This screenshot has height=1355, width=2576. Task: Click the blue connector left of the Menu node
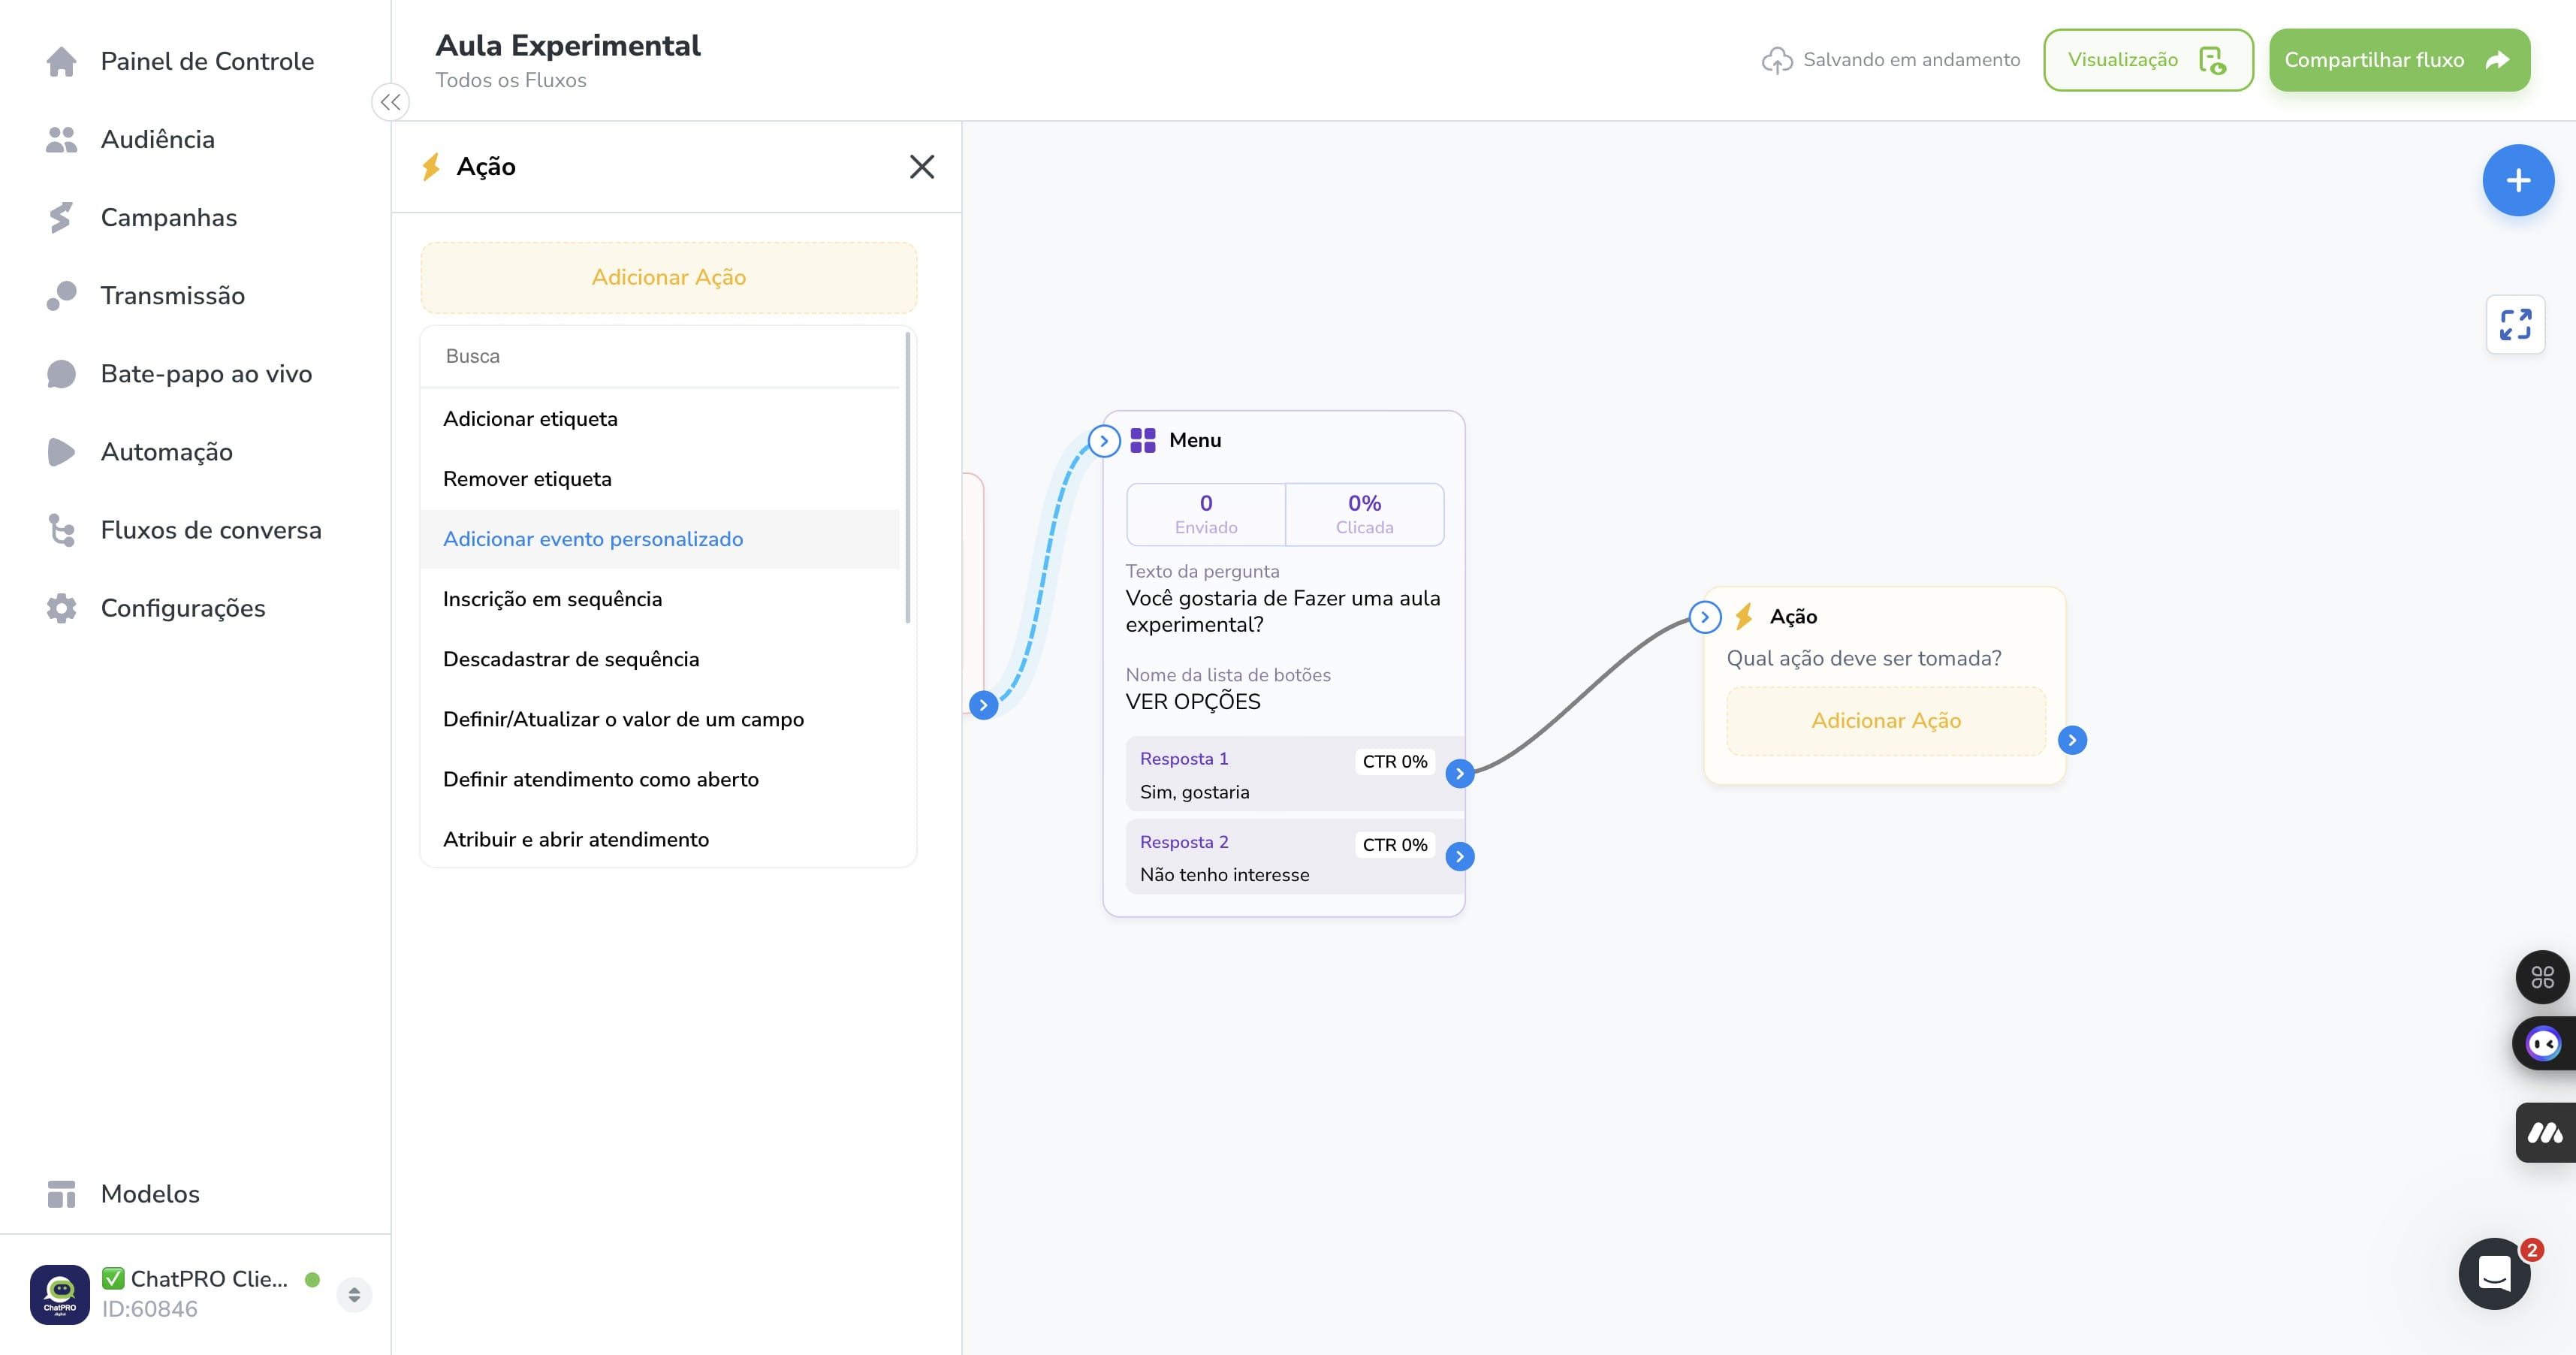(983, 705)
